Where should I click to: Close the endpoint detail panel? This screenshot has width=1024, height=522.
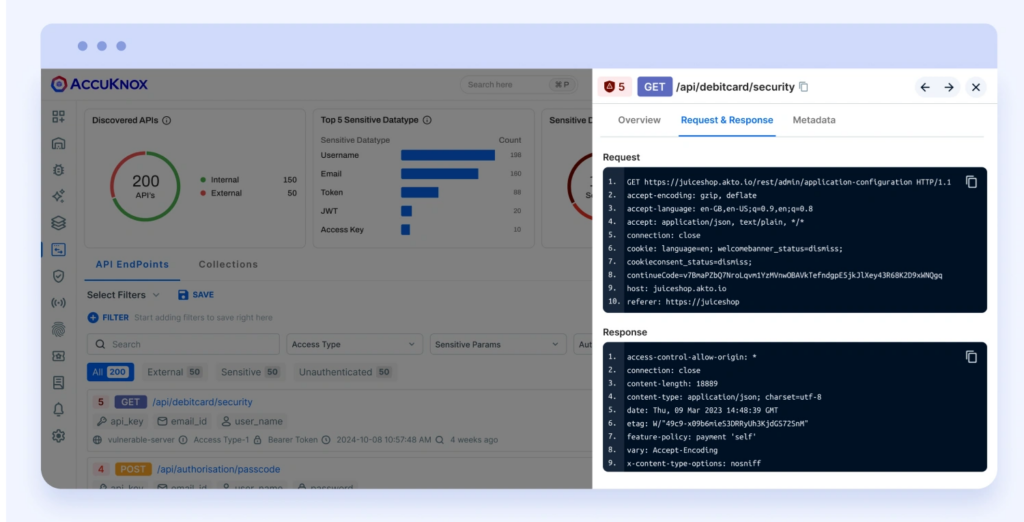[976, 87]
